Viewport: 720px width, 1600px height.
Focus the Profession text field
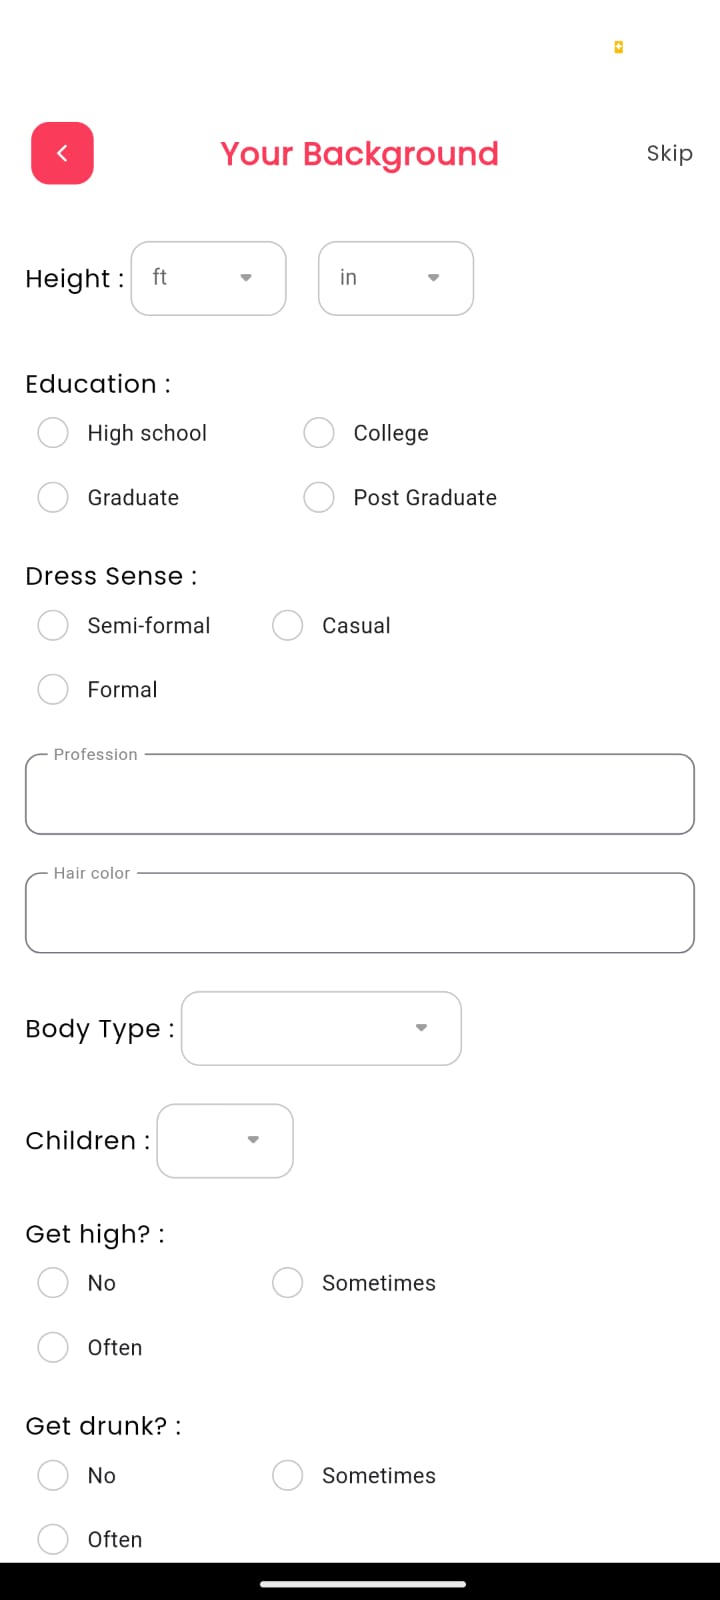360,794
